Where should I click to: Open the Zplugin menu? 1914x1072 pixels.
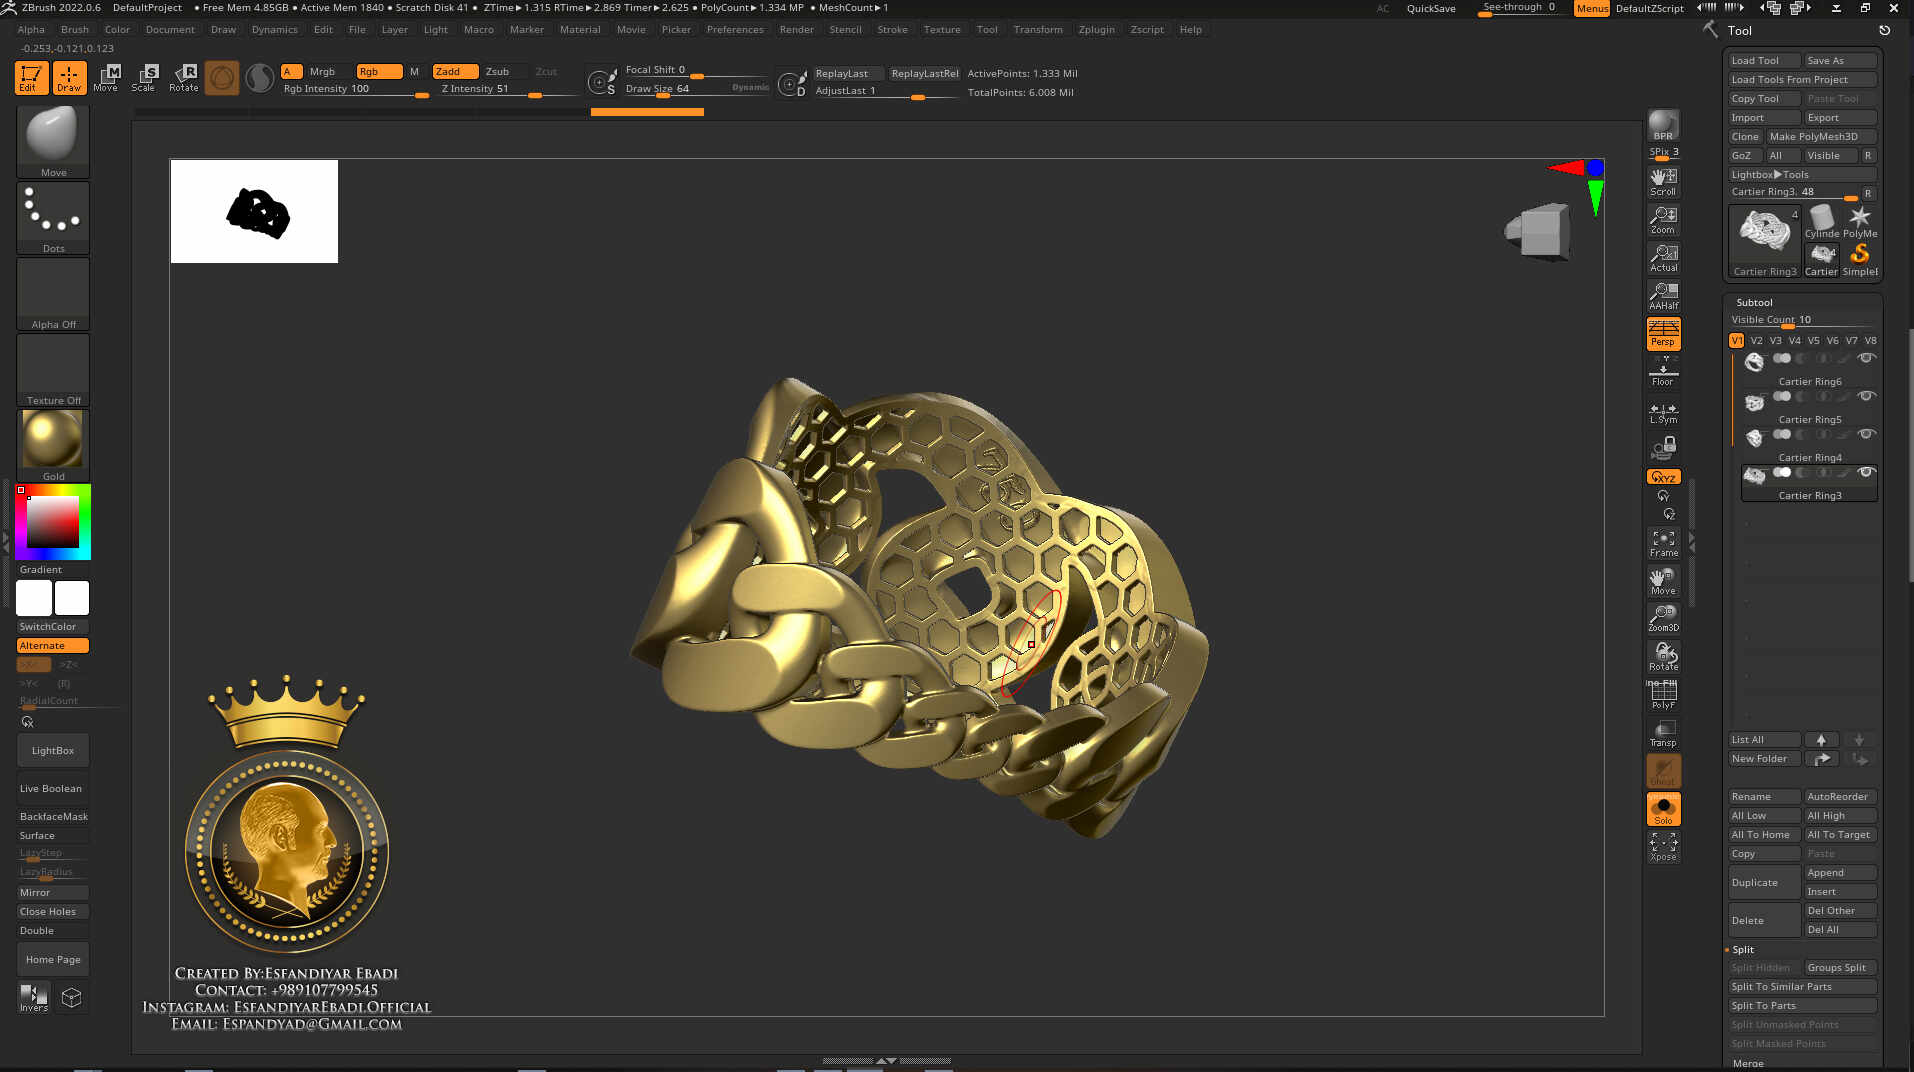pos(1096,29)
